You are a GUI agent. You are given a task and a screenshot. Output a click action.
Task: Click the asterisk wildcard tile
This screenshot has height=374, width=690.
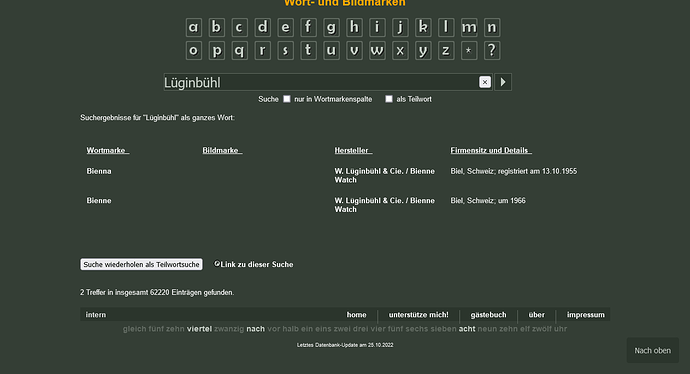click(469, 50)
